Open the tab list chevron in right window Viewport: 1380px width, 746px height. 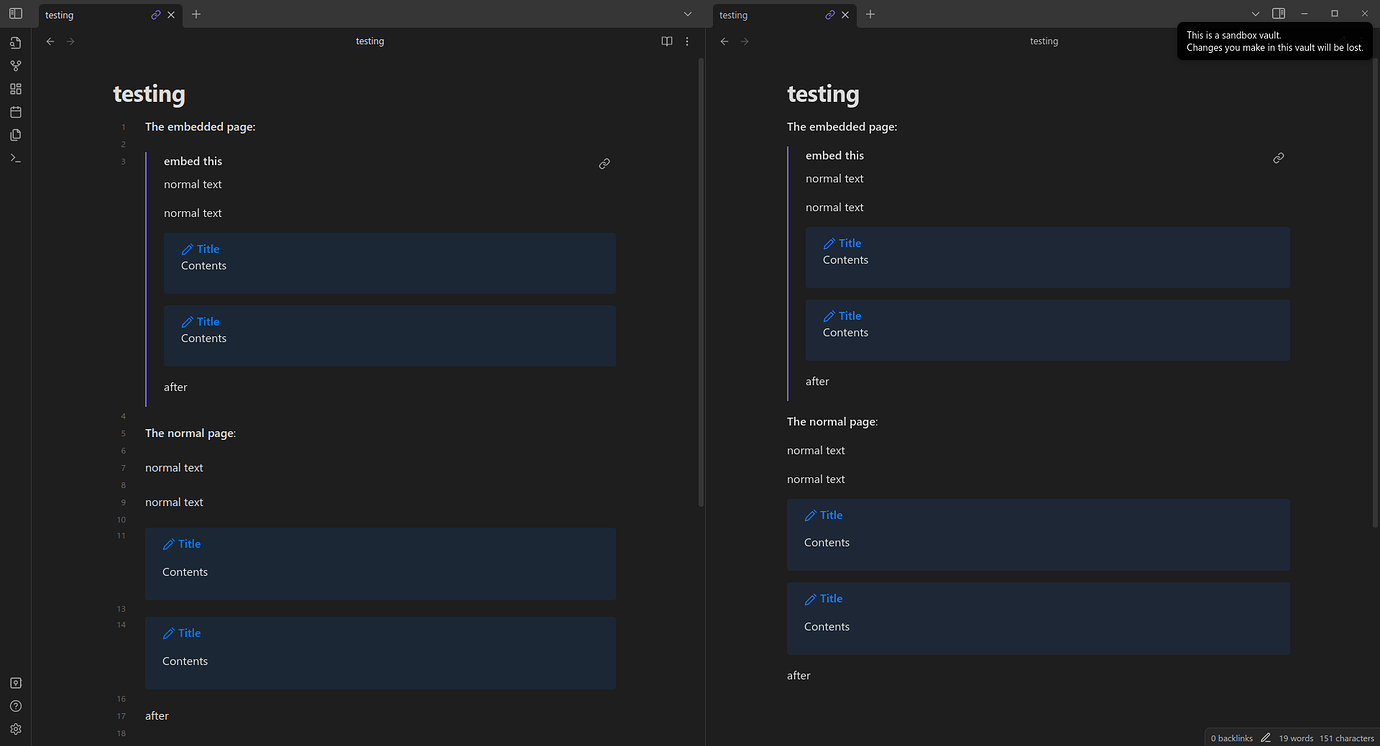[1255, 14]
